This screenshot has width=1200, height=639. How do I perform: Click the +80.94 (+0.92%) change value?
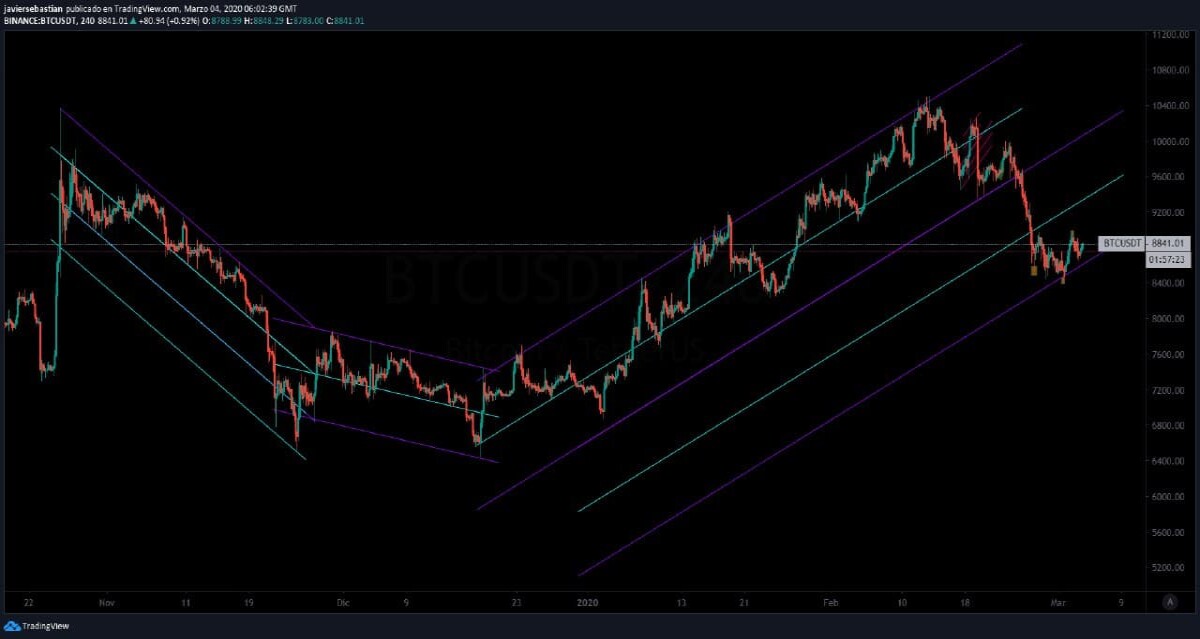[167, 19]
